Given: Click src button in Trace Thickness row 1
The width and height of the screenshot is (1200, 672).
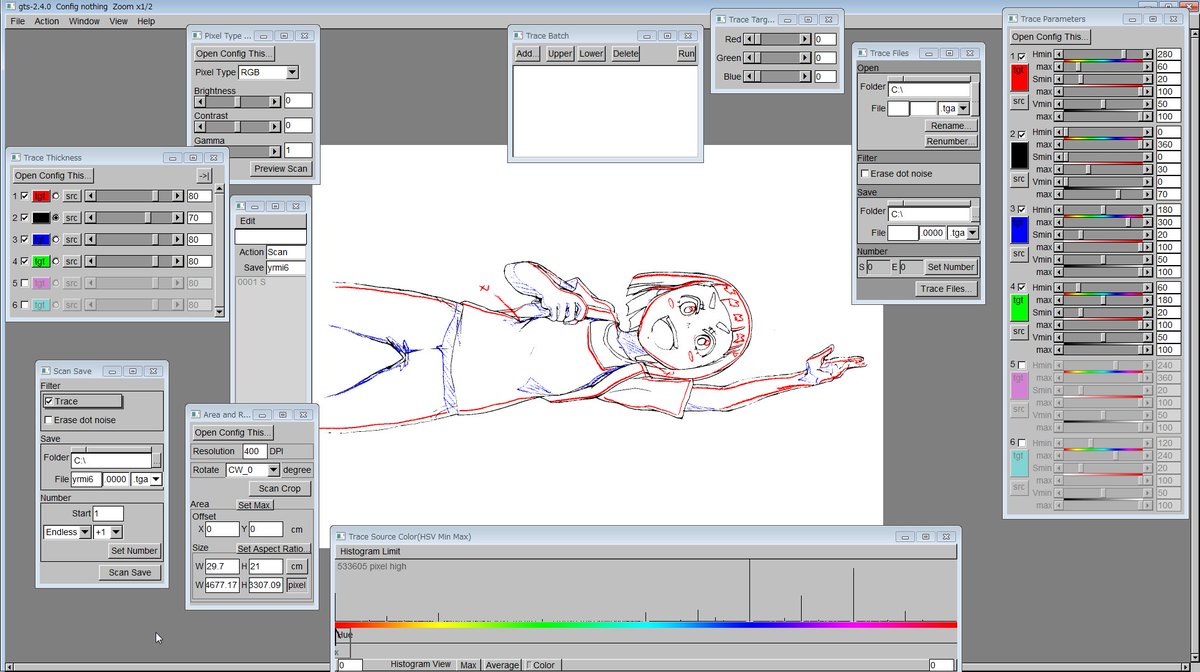Looking at the screenshot, I should [72, 196].
